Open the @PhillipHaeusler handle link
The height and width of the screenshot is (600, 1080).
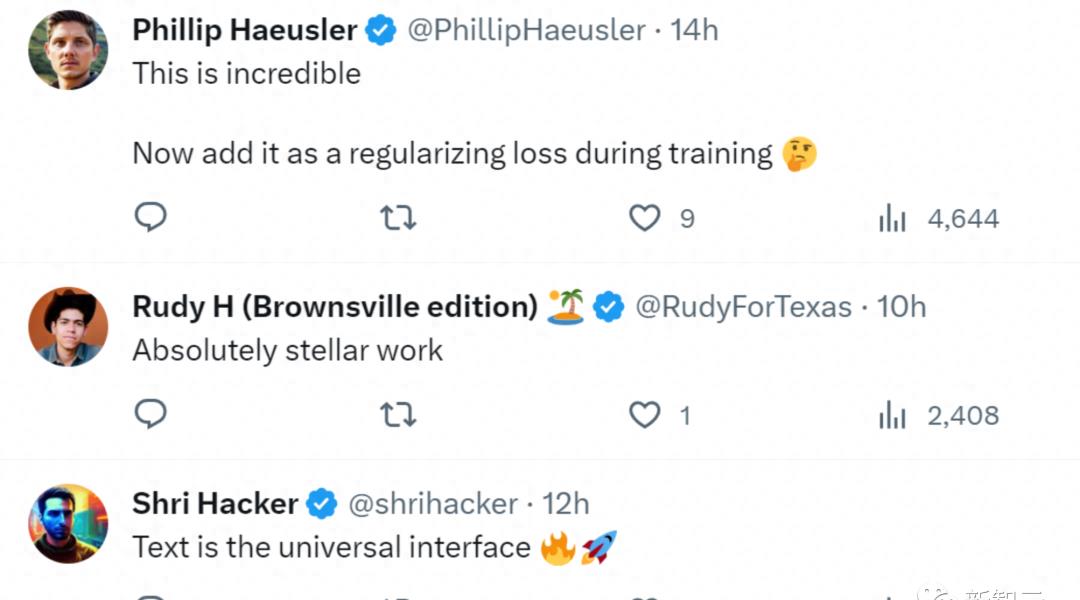click(525, 30)
